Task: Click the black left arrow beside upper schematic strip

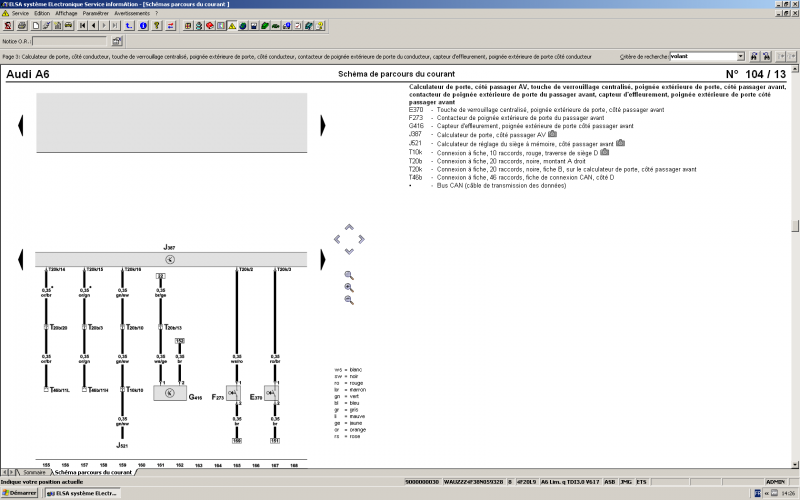Action: pos(20,126)
